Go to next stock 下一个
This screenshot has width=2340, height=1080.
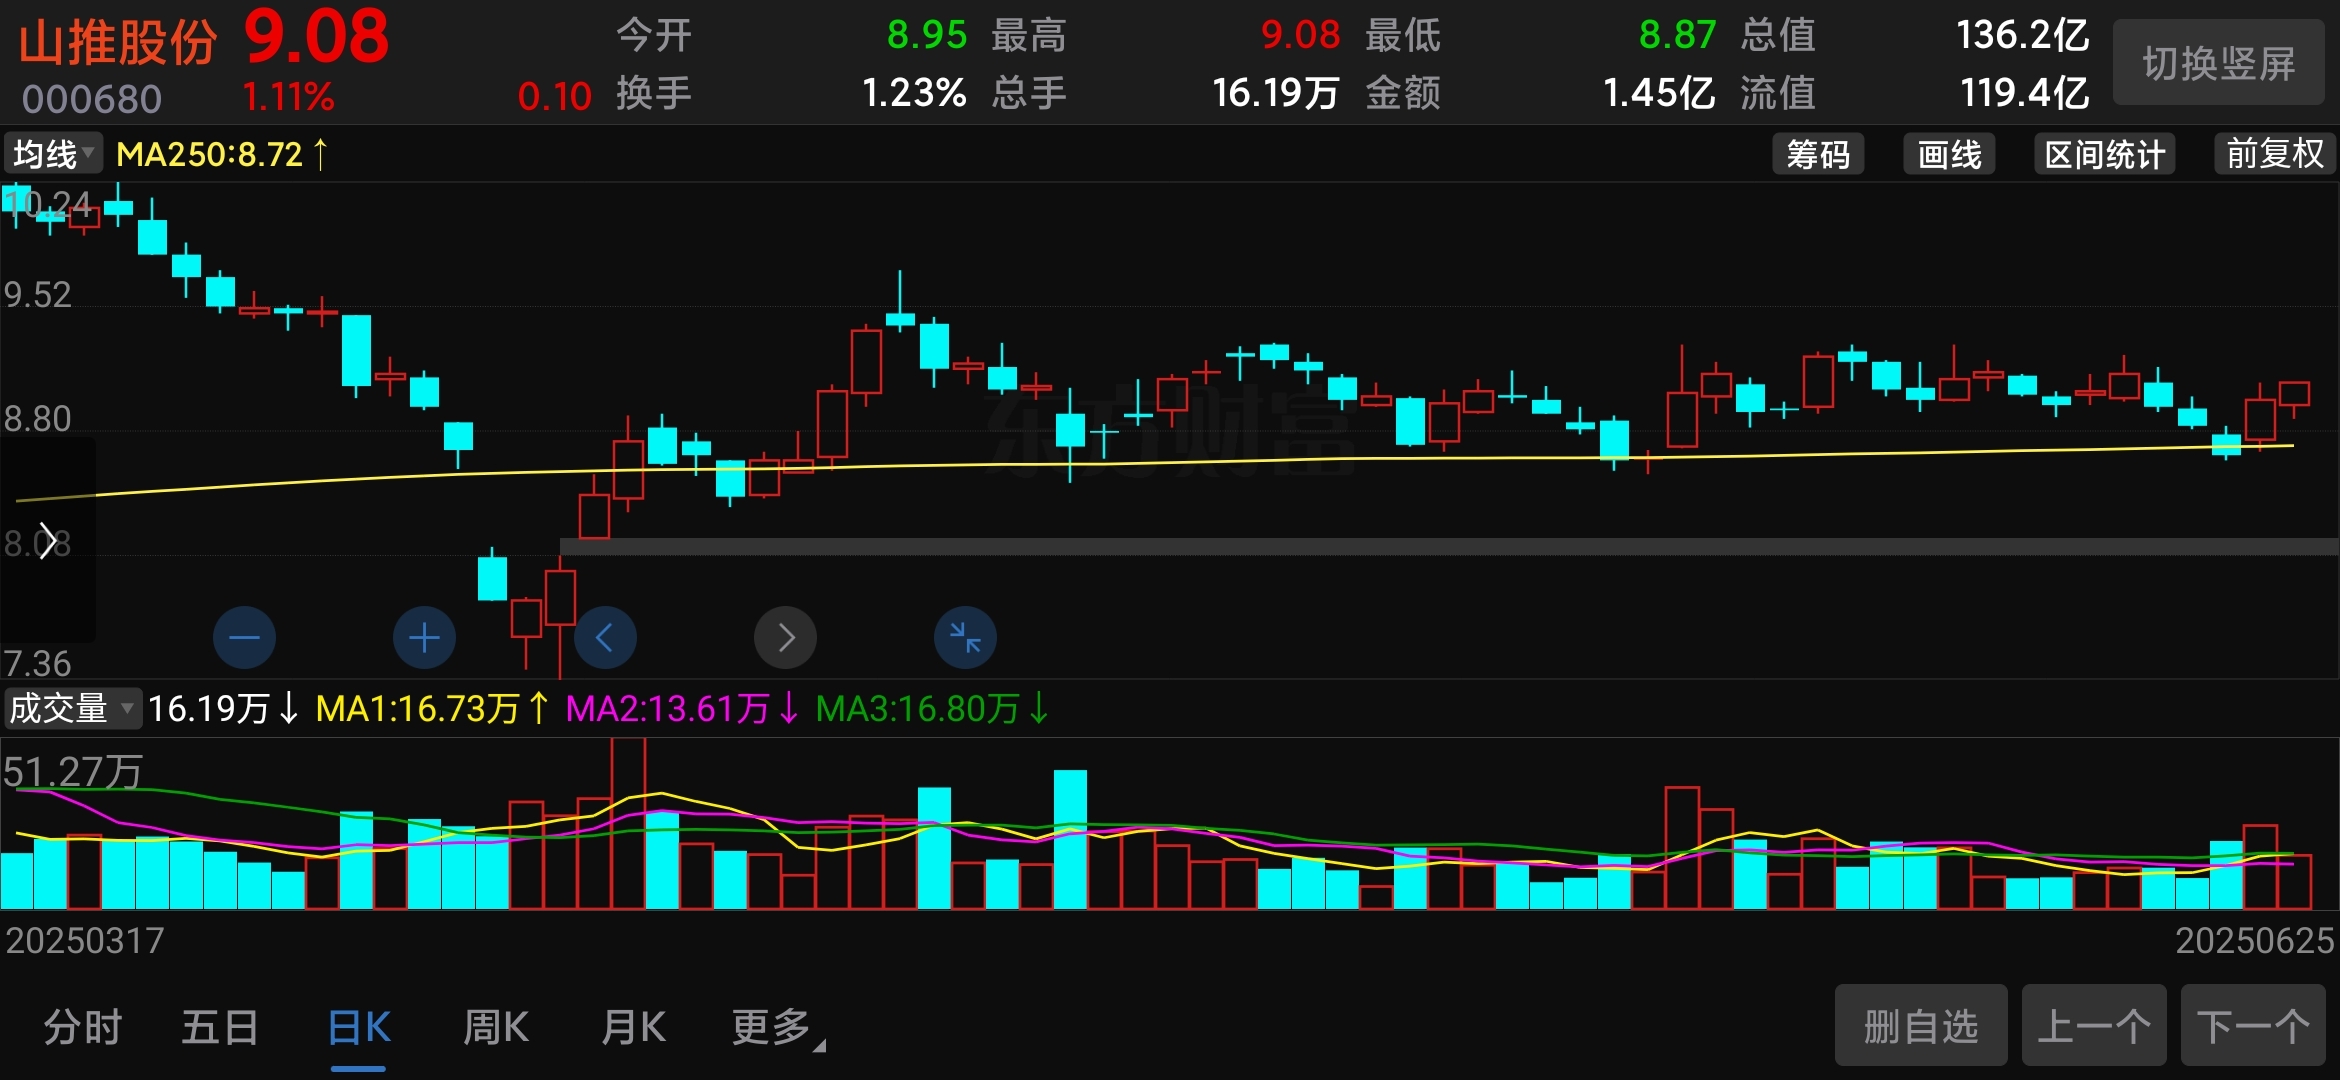coord(2253,1026)
